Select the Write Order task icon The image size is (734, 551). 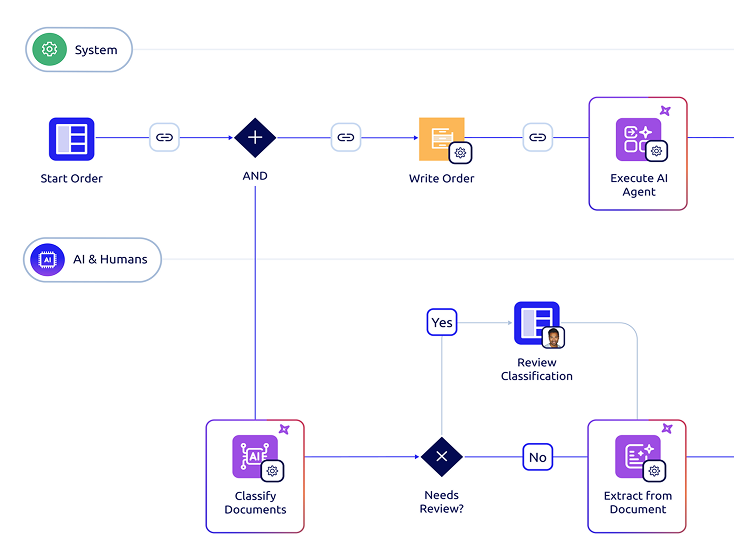coord(440,139)
